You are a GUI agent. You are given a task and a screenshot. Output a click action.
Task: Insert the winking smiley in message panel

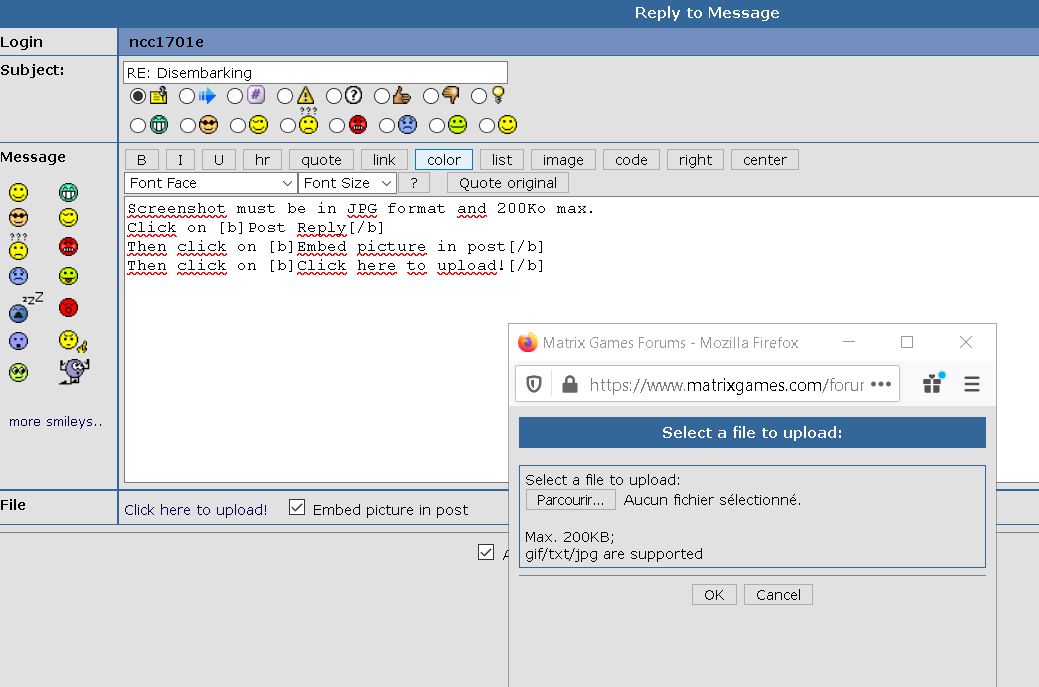coord(68,218)
